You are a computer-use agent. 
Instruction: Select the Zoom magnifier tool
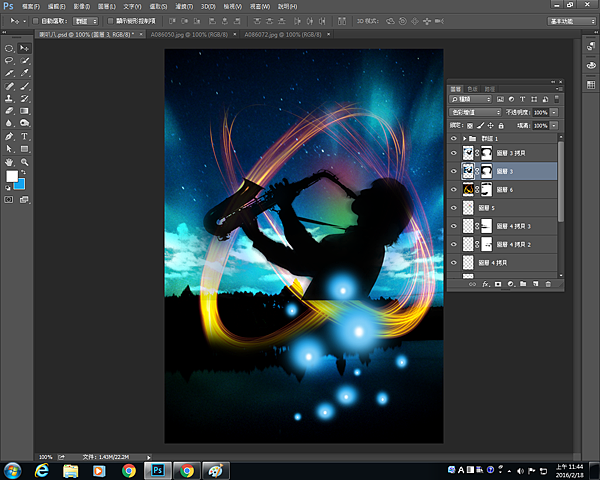coord(24,161)
